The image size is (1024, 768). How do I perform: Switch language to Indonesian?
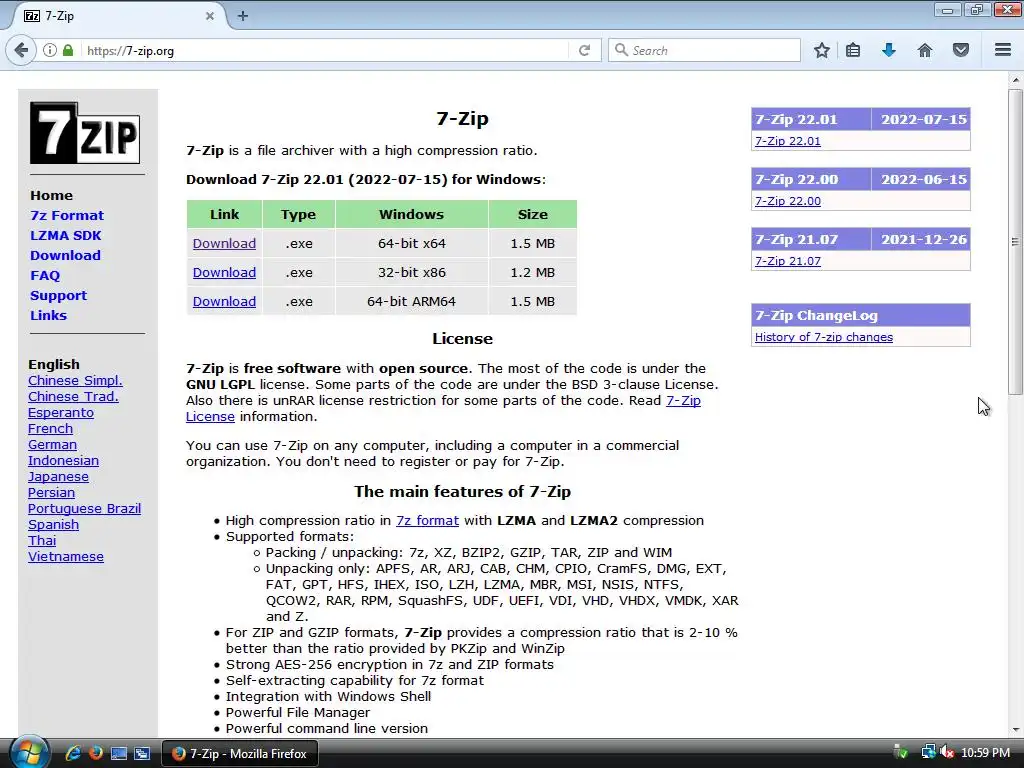tap(63, 460)
